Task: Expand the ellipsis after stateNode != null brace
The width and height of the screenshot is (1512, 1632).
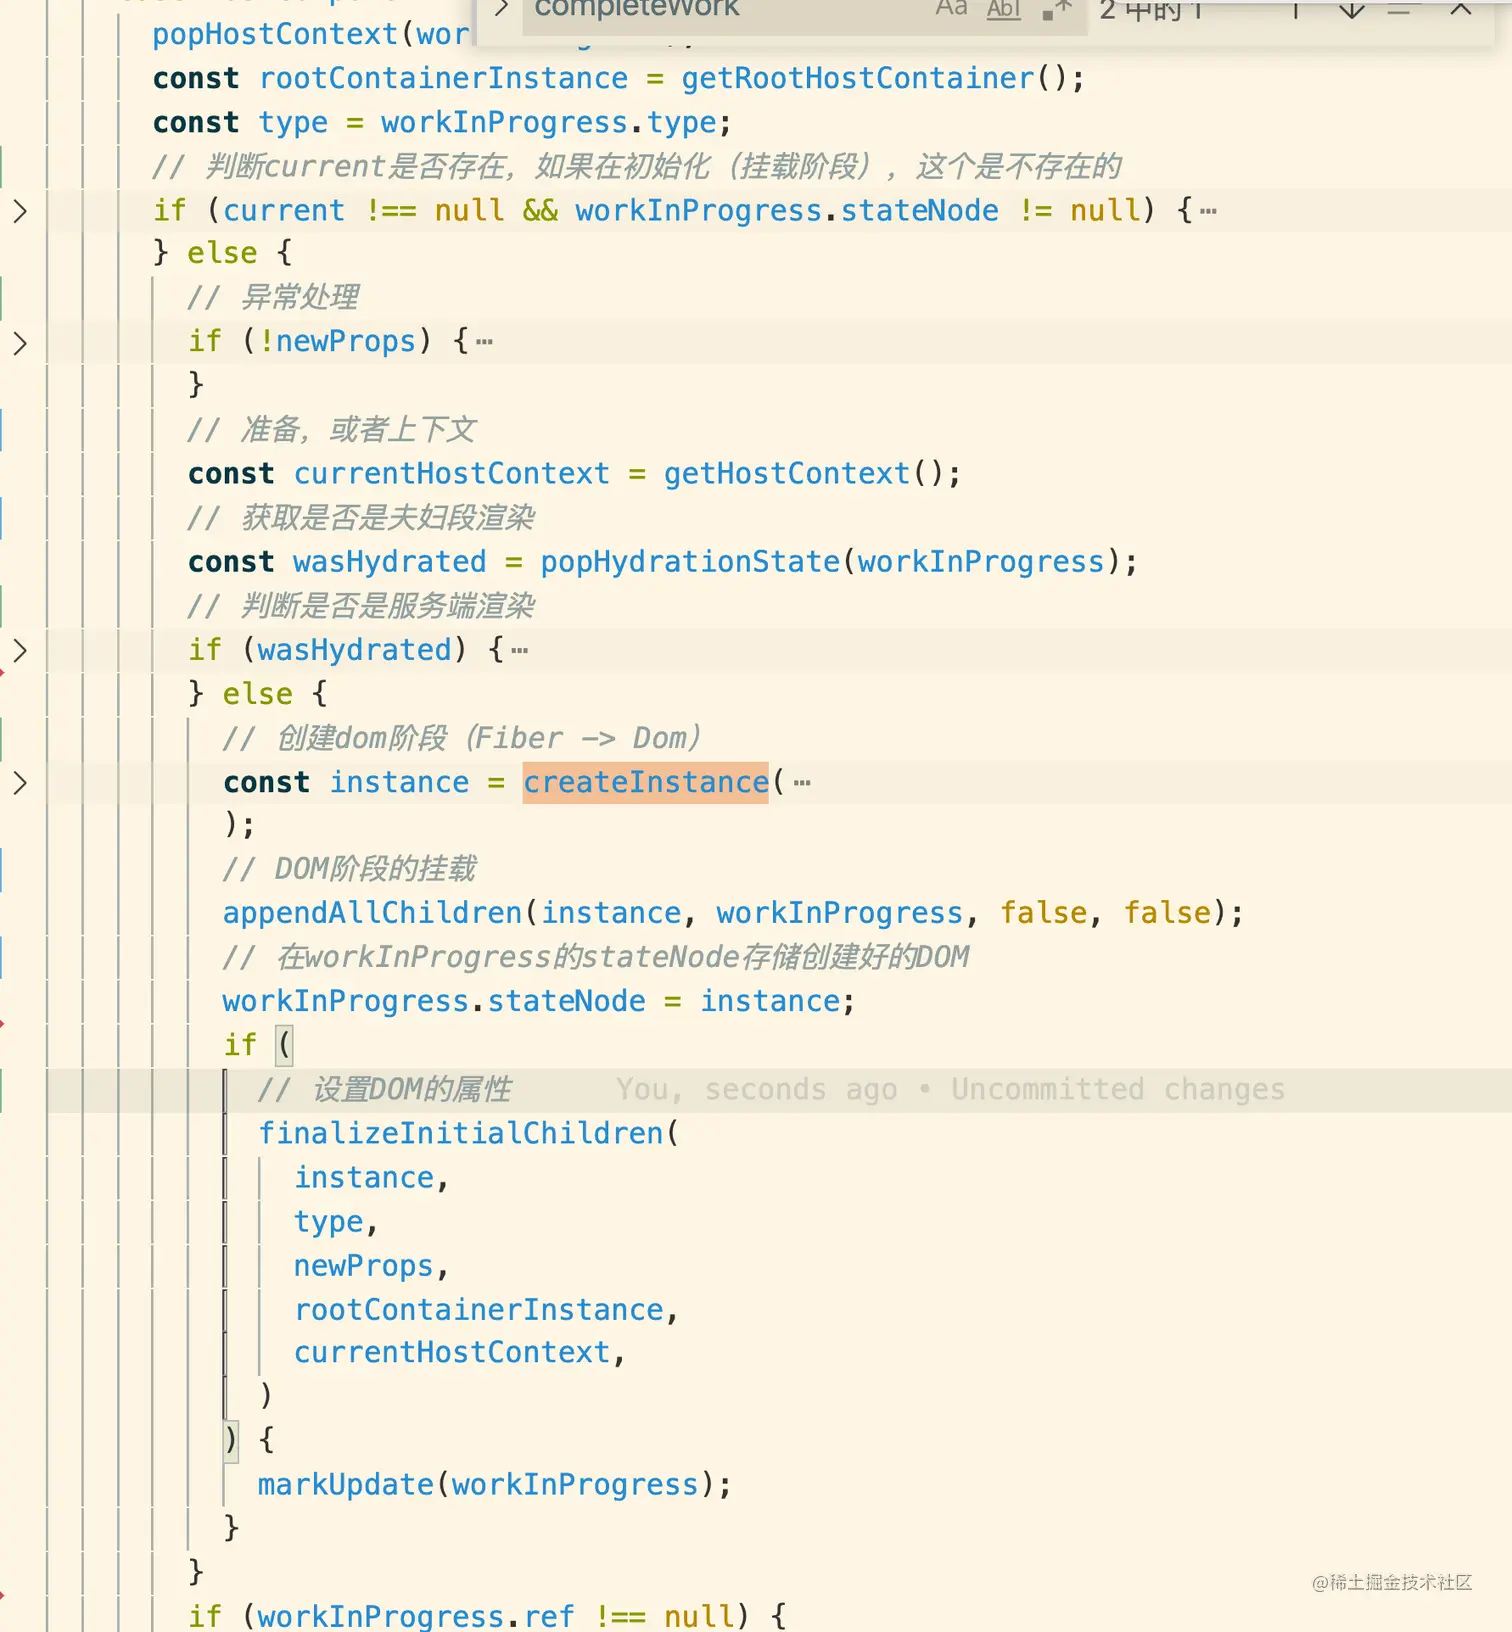Action: [x=1208, y=211]
